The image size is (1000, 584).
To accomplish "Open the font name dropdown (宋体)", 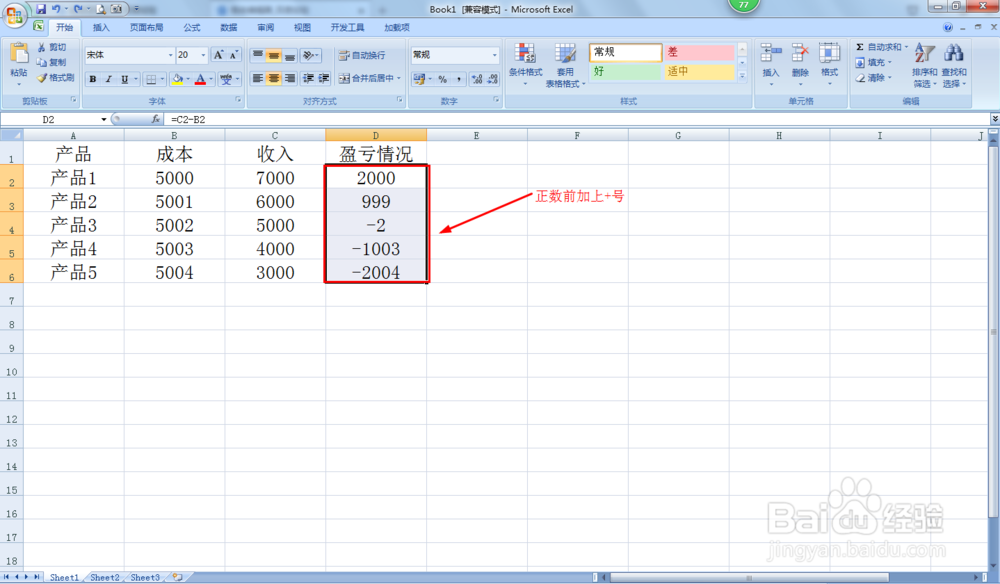I will pyautogui.click(x=170, y=55).
